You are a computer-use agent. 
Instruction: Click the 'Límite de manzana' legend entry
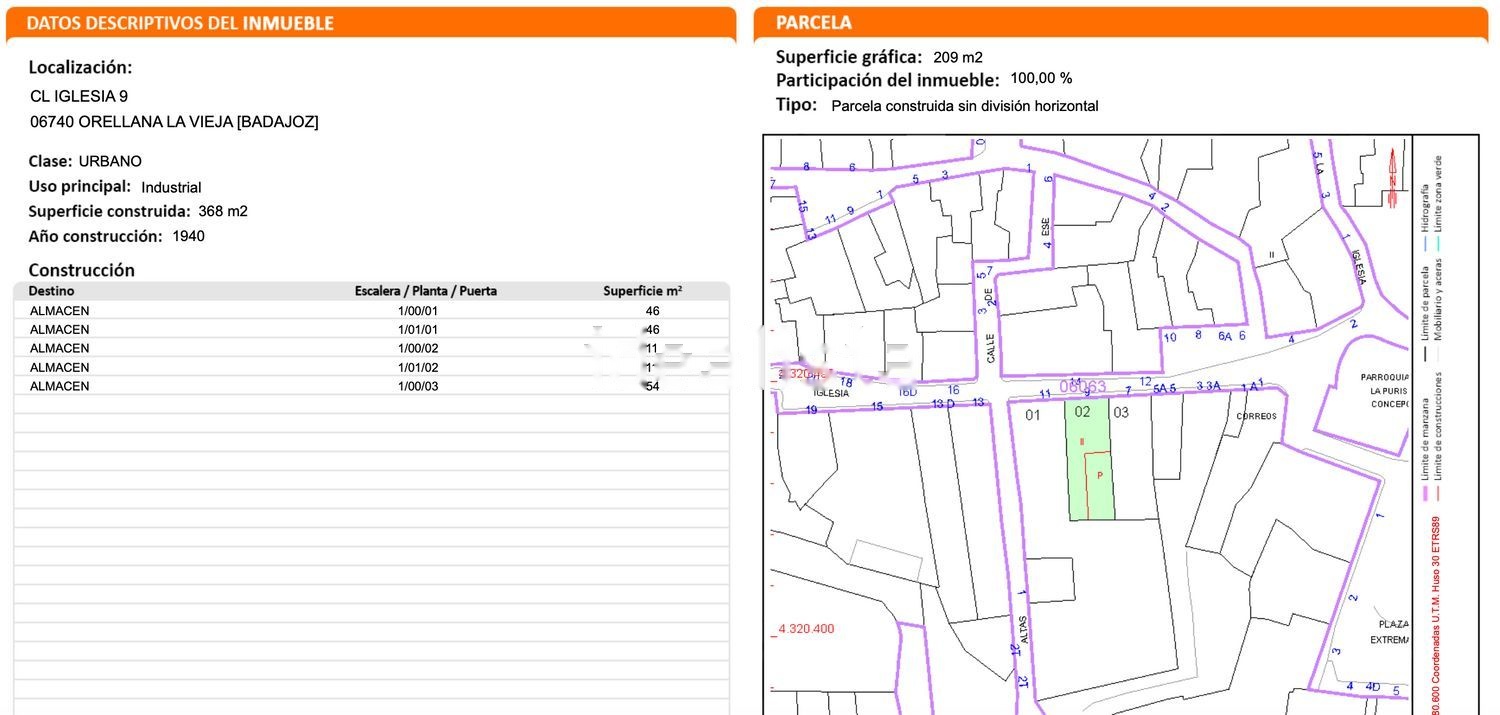pyautogui.click(x=1427, y=440)
